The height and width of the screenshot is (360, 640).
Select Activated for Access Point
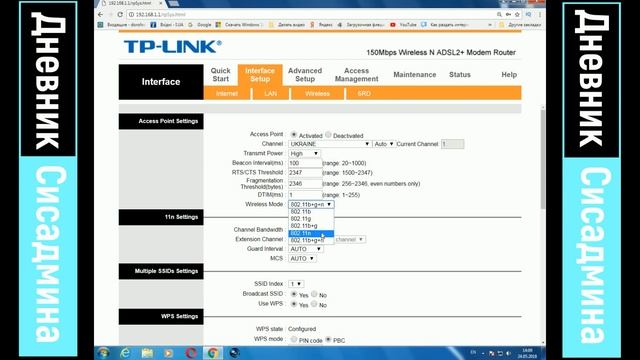click(293, 135)
